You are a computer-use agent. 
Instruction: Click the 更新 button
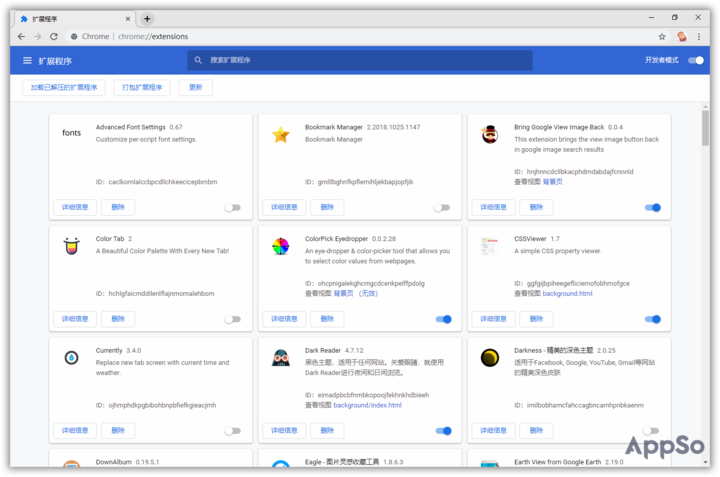196,87
